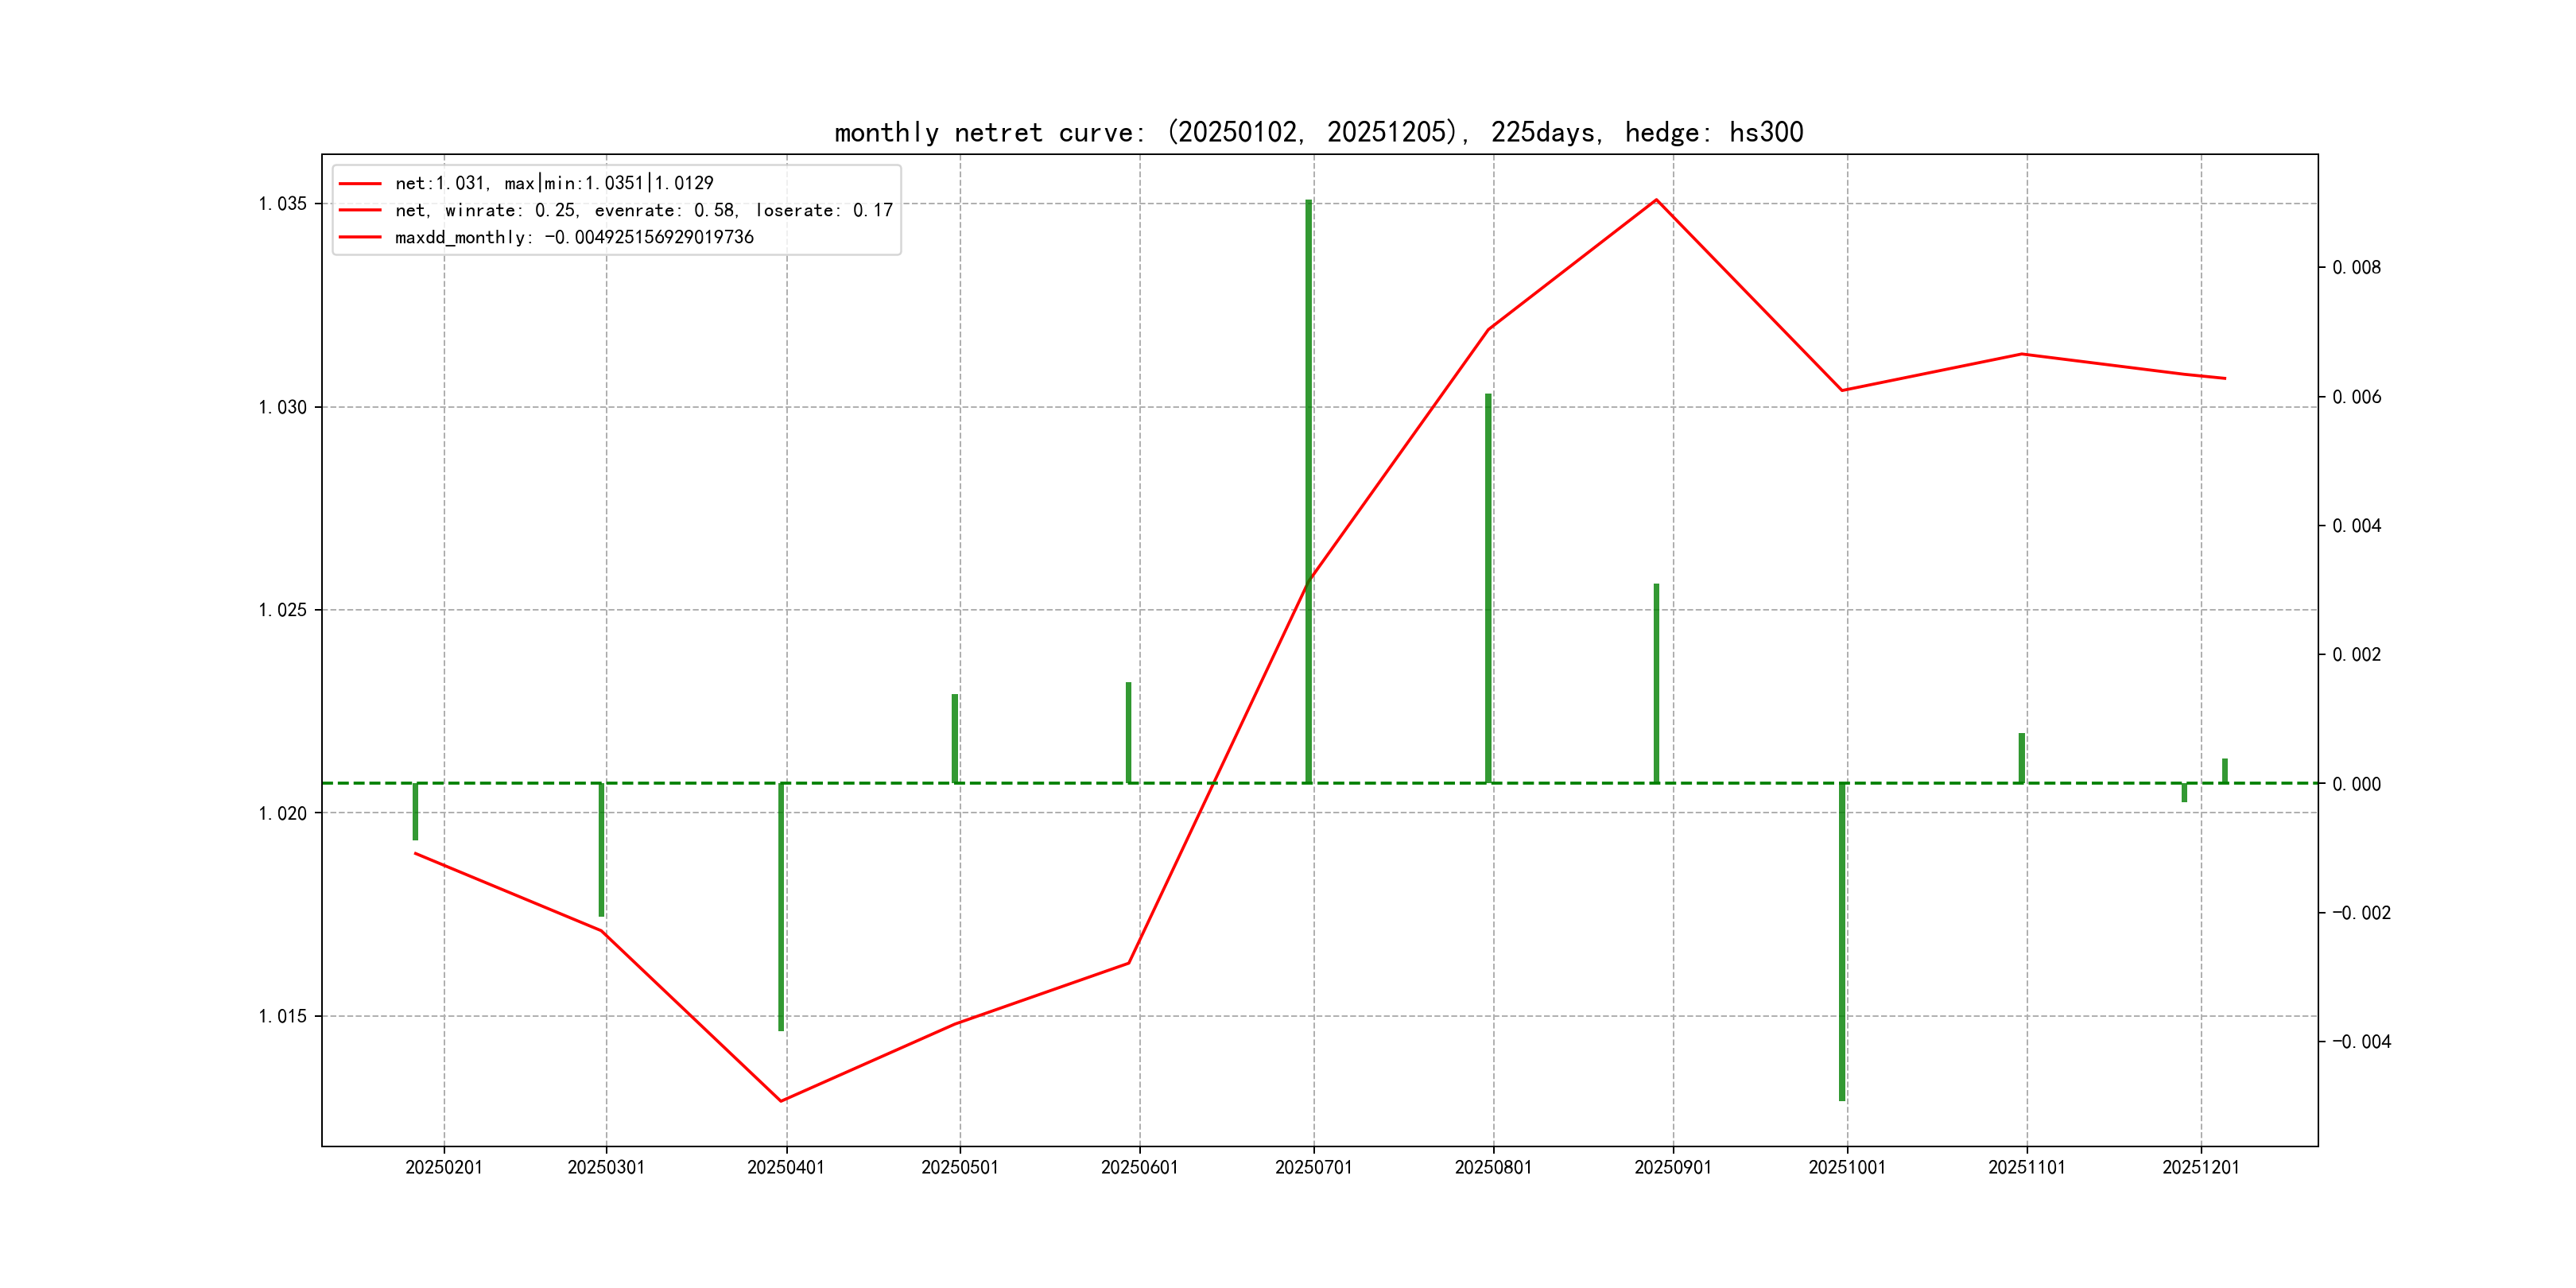This screenshot has height=1288, width=2576.
Task: Click the red curve peak near 20250901
Action: tap(1656, 200)
